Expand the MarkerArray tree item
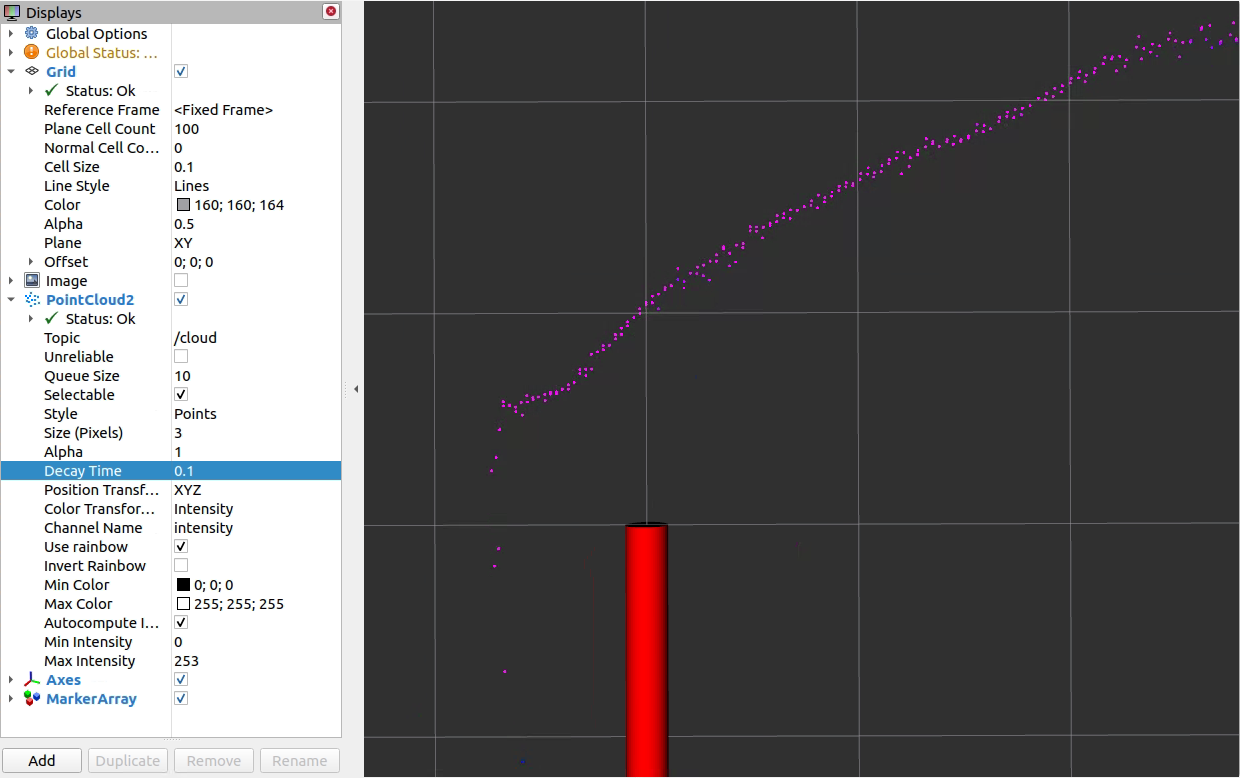Image resolution: width=1240 pixels, height=778 pixels. (11, 698)
